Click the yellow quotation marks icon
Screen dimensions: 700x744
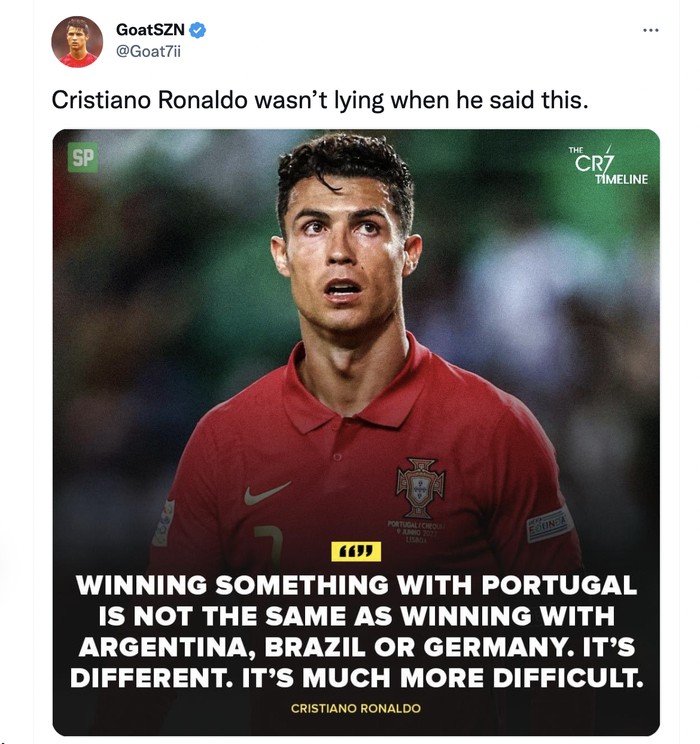pyautogui.click(x=357, y=551)
